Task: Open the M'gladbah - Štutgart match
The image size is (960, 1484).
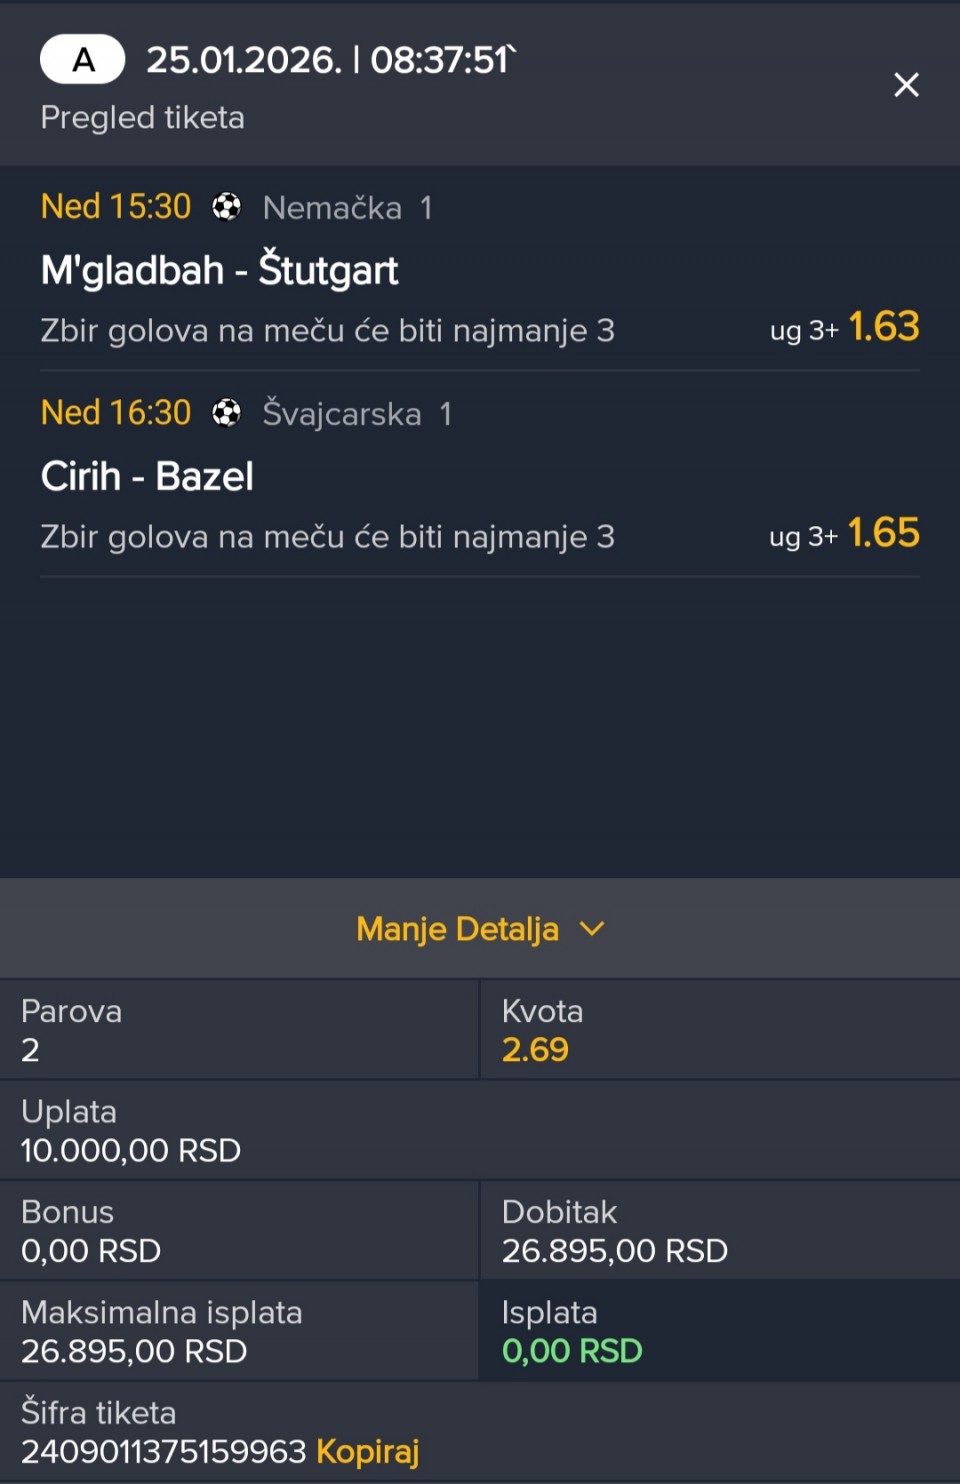Action: [x=220, y=270]
